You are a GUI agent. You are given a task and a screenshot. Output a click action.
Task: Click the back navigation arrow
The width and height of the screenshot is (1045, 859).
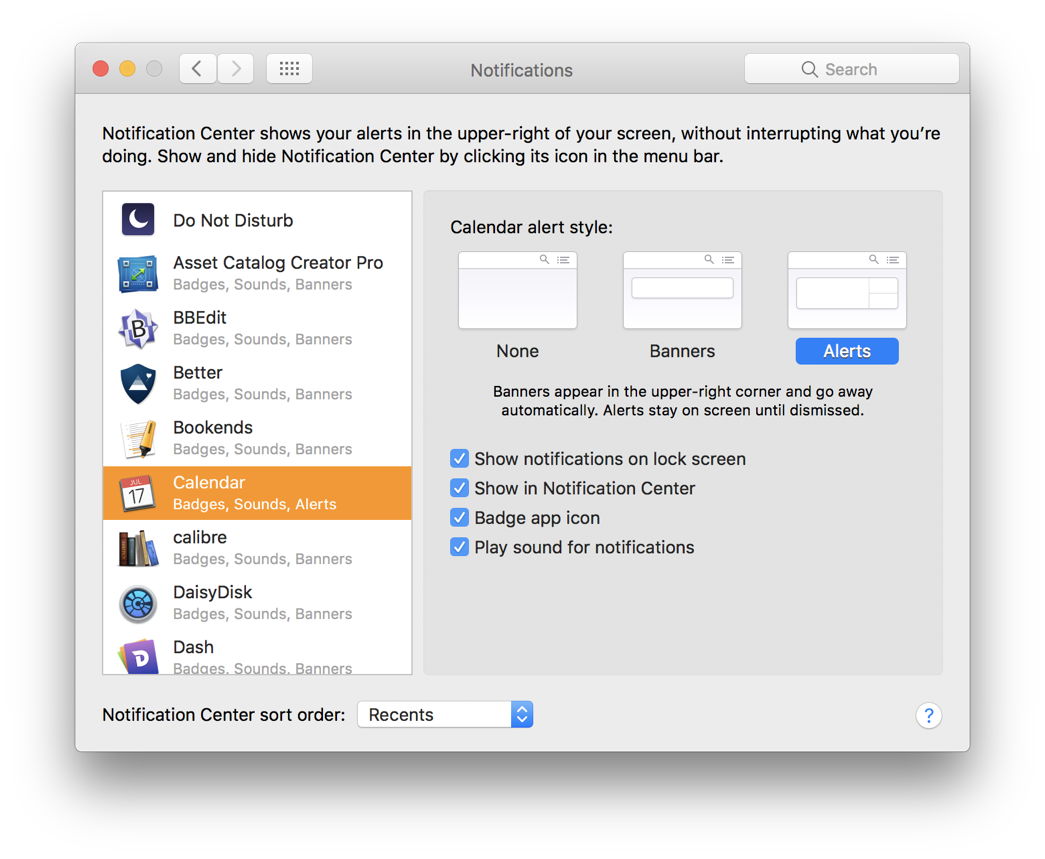point(197,68)
